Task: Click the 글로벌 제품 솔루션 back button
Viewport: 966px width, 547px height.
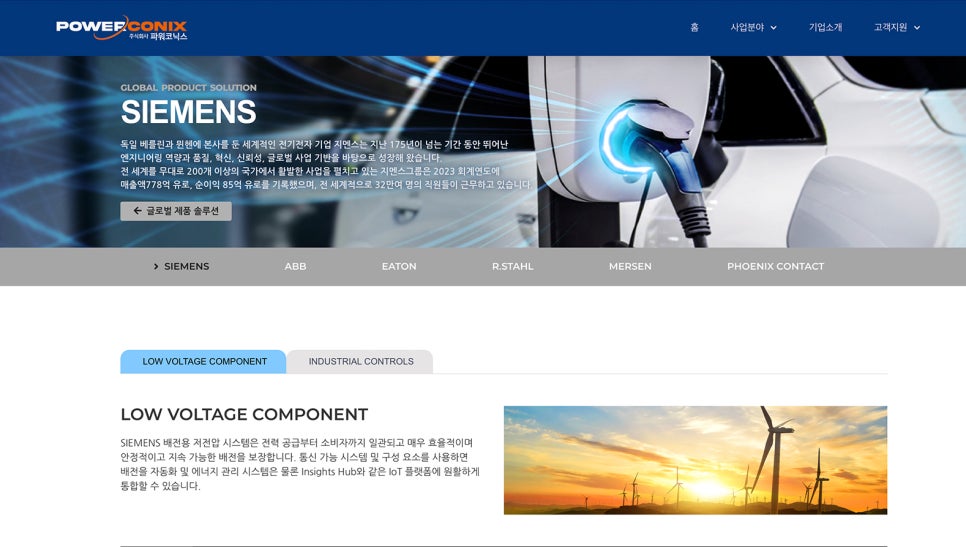Action: (x=176, y=211)
